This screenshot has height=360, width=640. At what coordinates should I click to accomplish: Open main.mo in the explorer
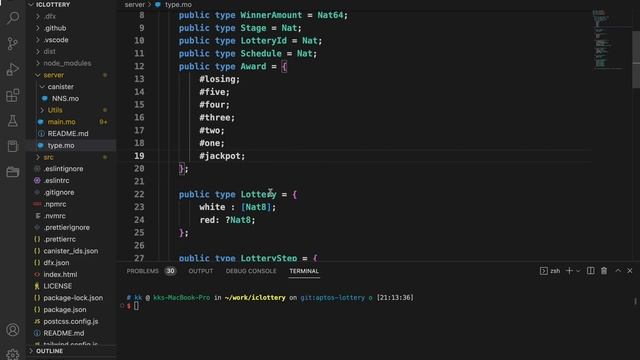pyautogui.click(x=61, y=122)
